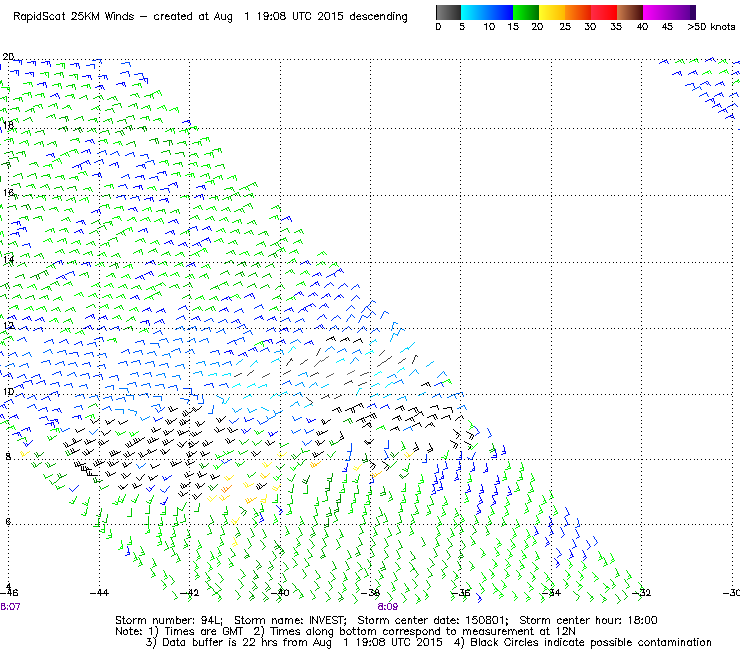Click longitude label '-38' on bottom axis
Image resolution: width=740 pixels, height=650 pixels.
coord(370,592)
